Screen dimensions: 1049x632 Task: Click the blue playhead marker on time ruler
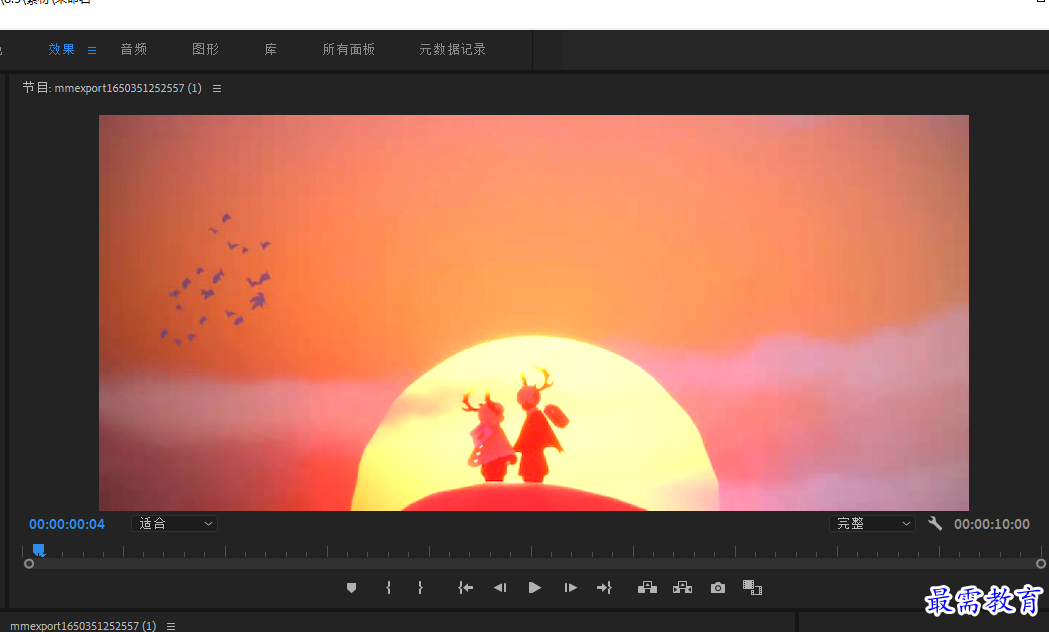coord(39,550)
